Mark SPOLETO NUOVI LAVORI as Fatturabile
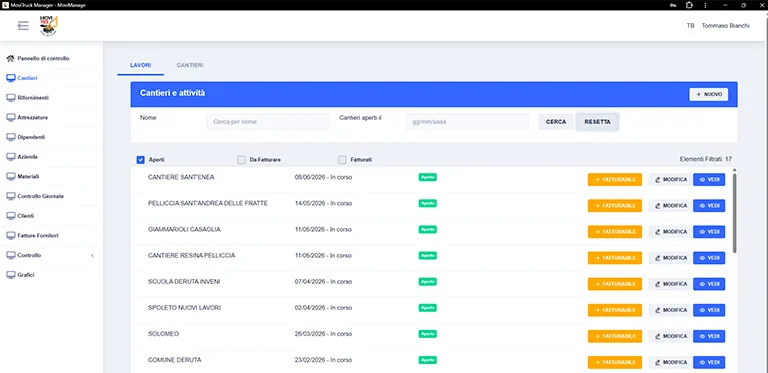Screen dimensions: 768x373 point(615,310)
